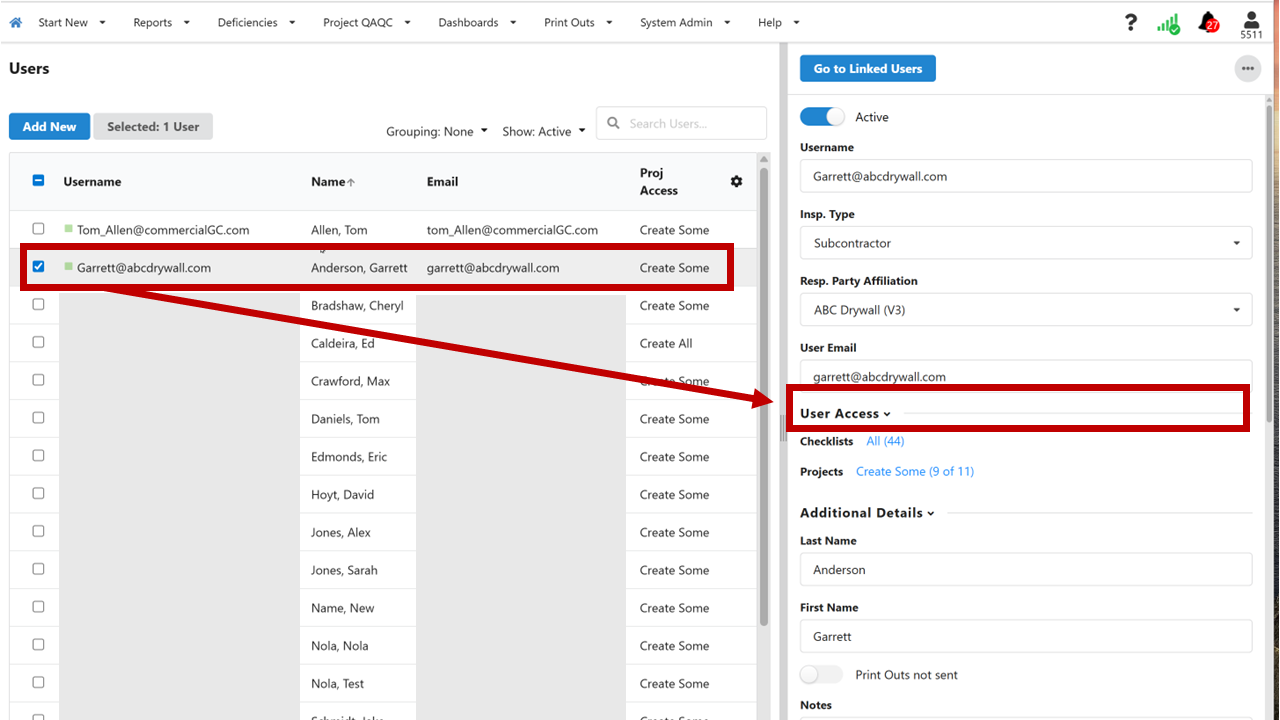Select checkbox for Caldeira, Ed
This screenshot has height=720, width=1280.
[x=38, y=342]
